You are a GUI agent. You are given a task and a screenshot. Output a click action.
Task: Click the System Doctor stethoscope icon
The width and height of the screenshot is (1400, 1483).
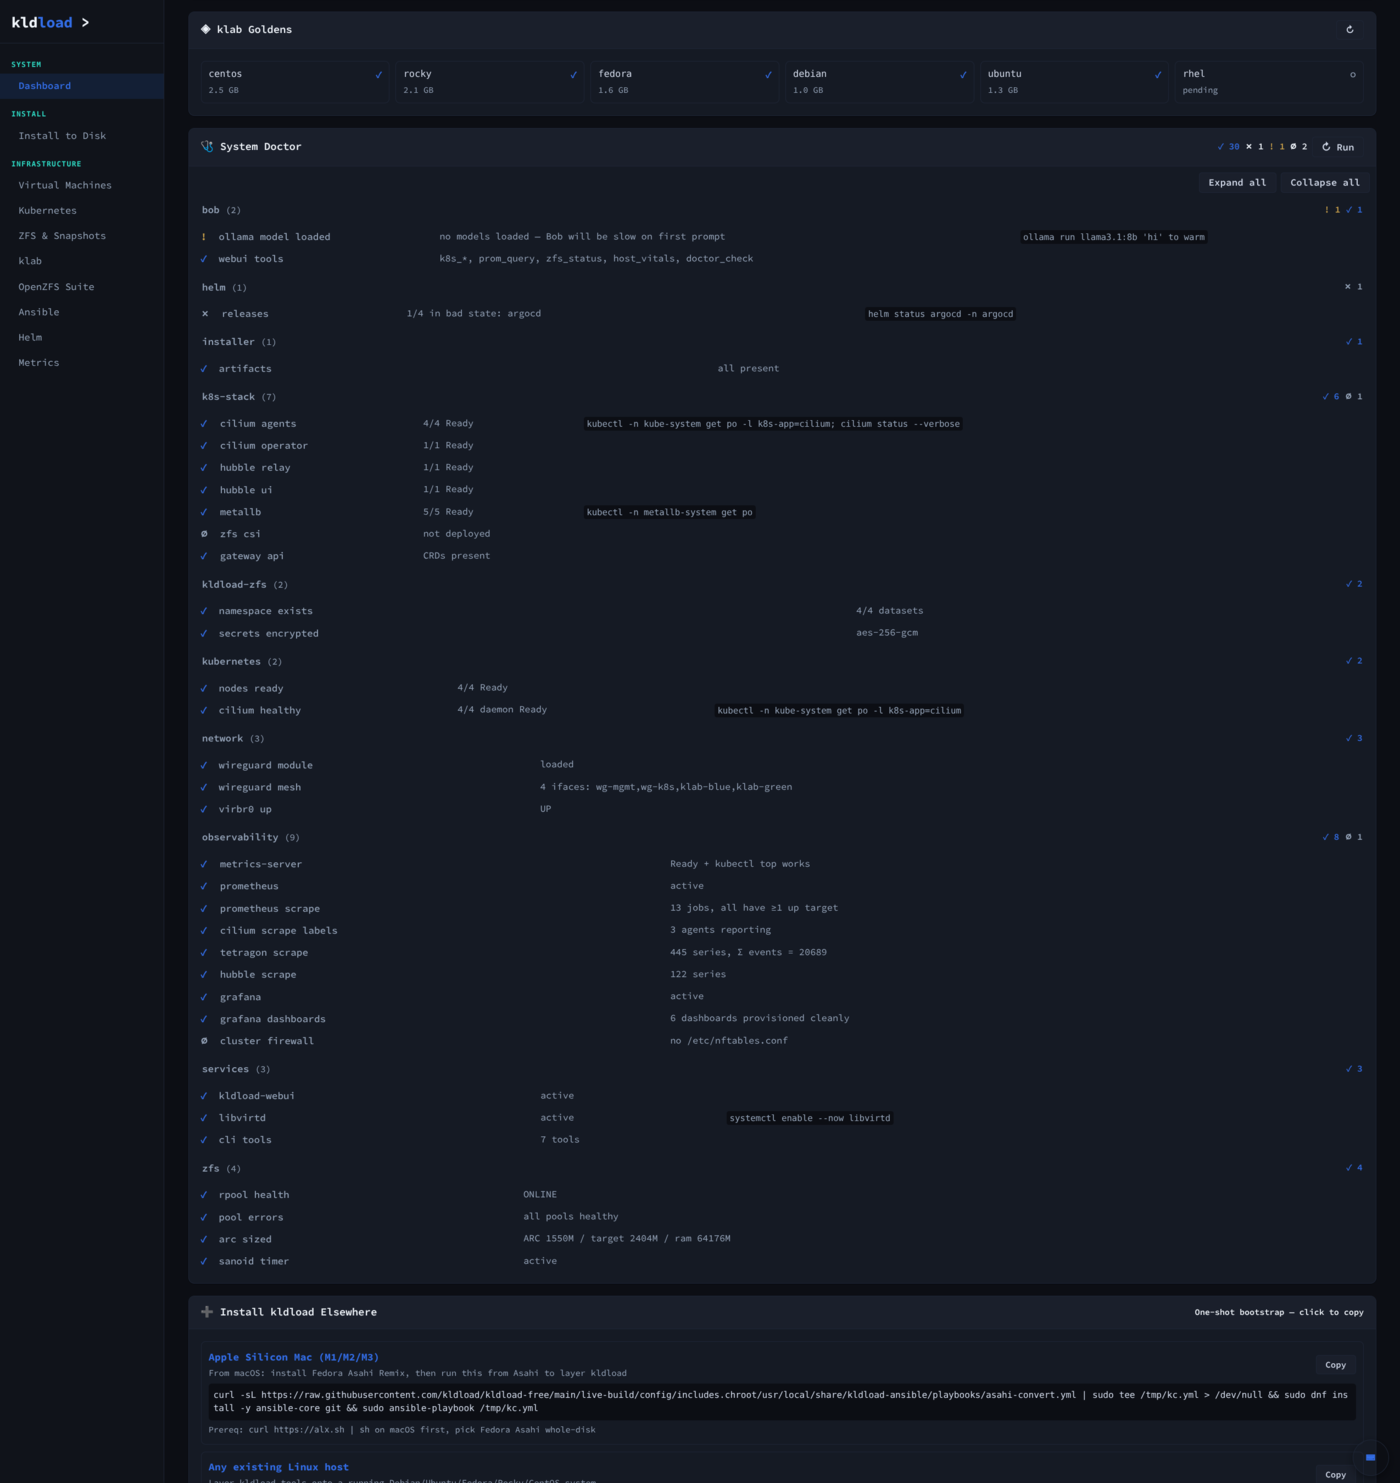pos(207,146)
